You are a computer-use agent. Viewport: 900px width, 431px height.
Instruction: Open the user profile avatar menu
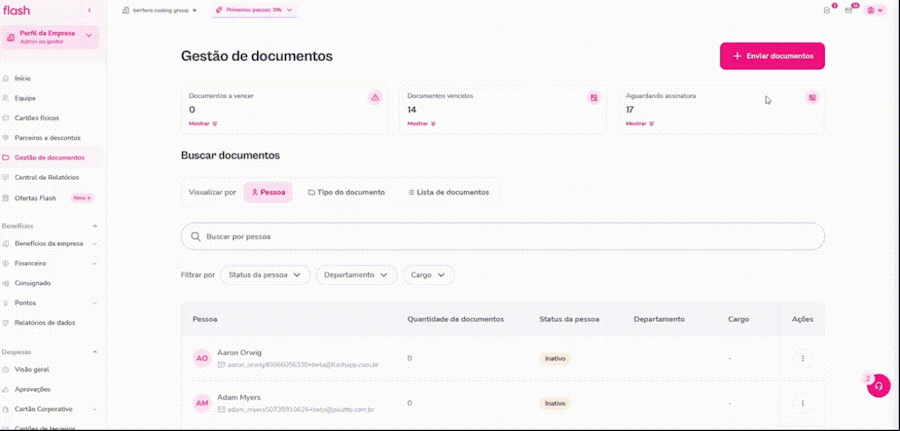[875, 10]
